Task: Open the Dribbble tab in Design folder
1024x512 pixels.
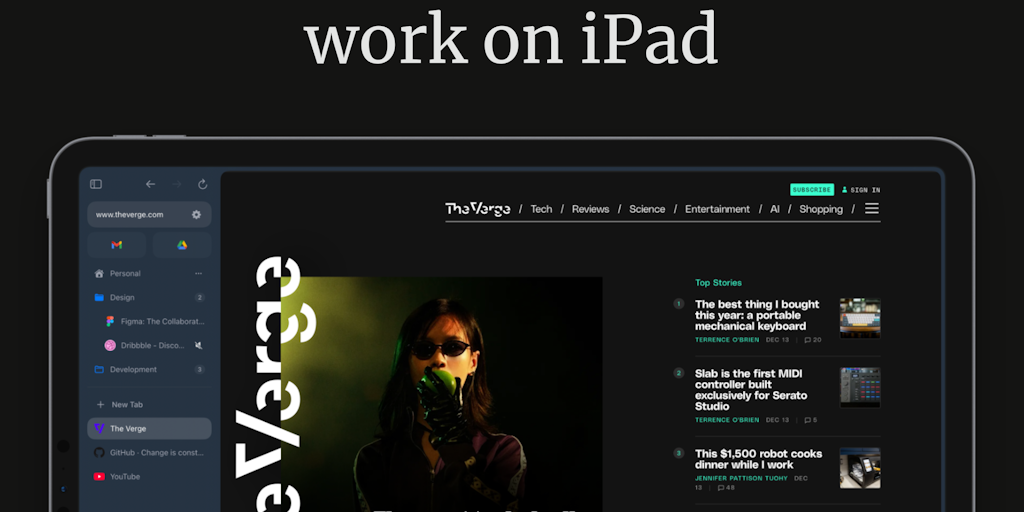Action: [145, 345]
